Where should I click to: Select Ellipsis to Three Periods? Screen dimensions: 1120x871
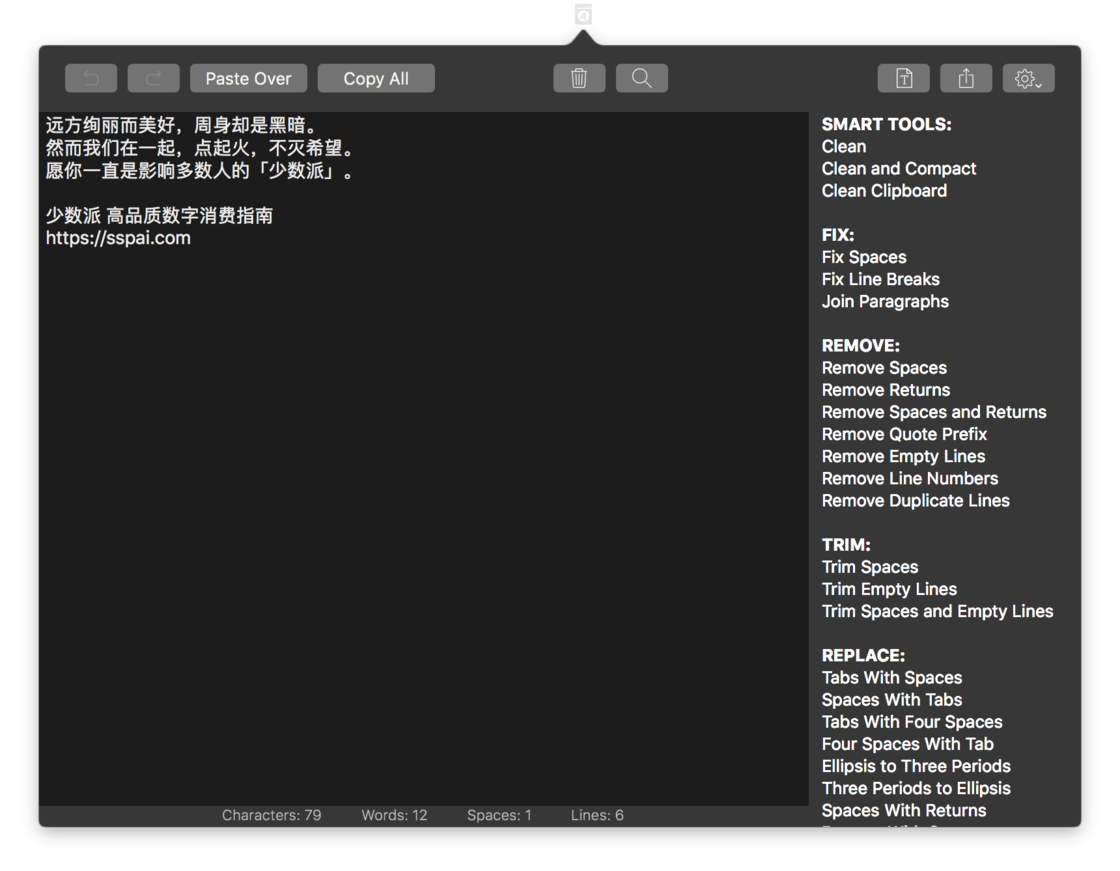click(916, 766)
